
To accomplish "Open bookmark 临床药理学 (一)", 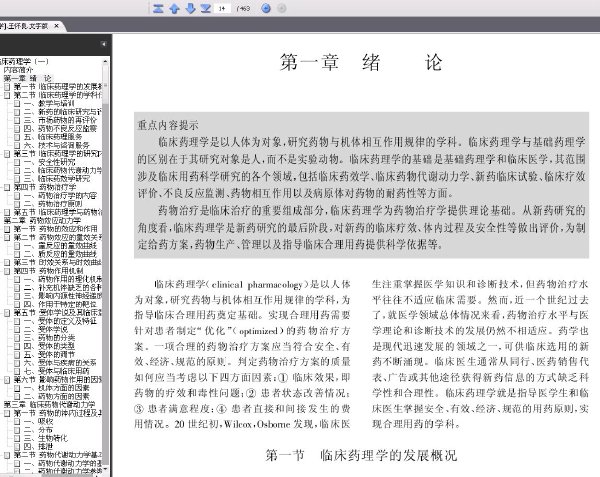I will (24, 61).
